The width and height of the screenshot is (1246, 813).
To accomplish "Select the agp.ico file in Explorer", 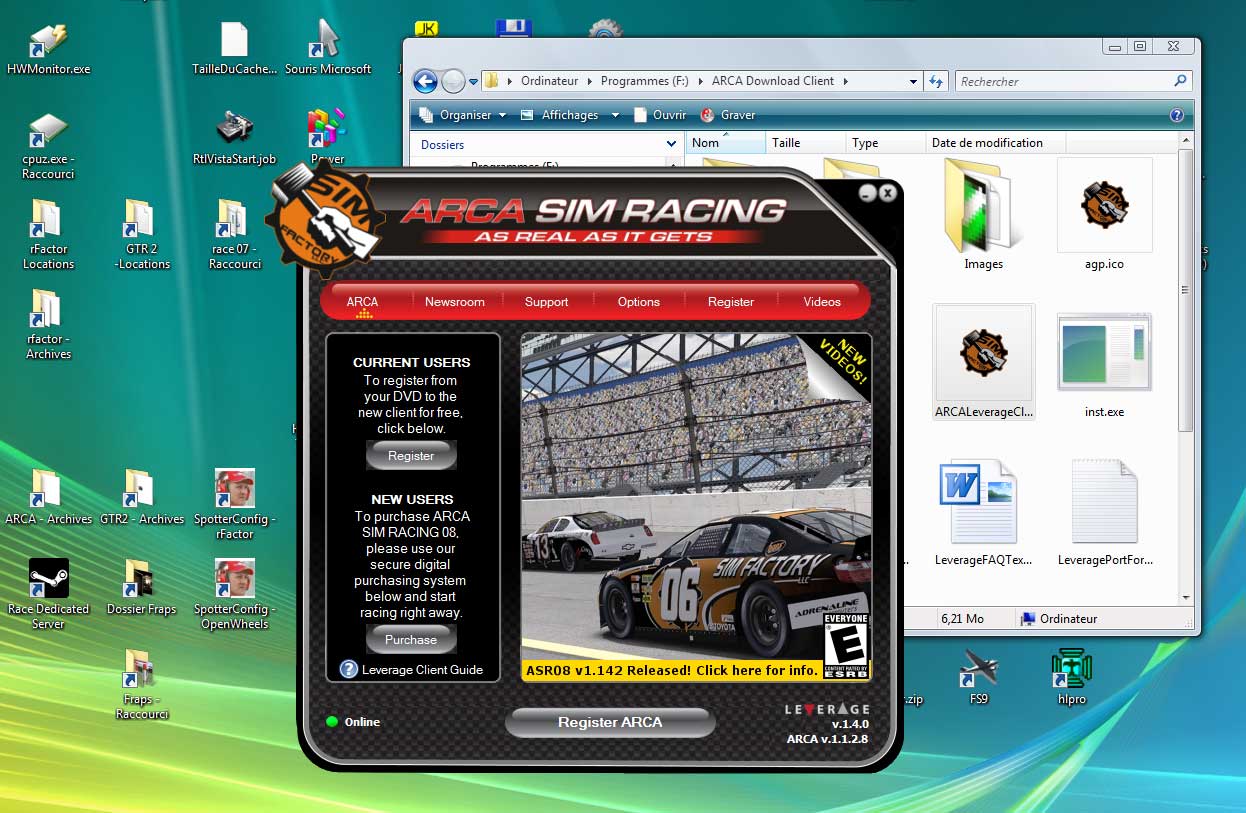I will (x=1104, y=214).
